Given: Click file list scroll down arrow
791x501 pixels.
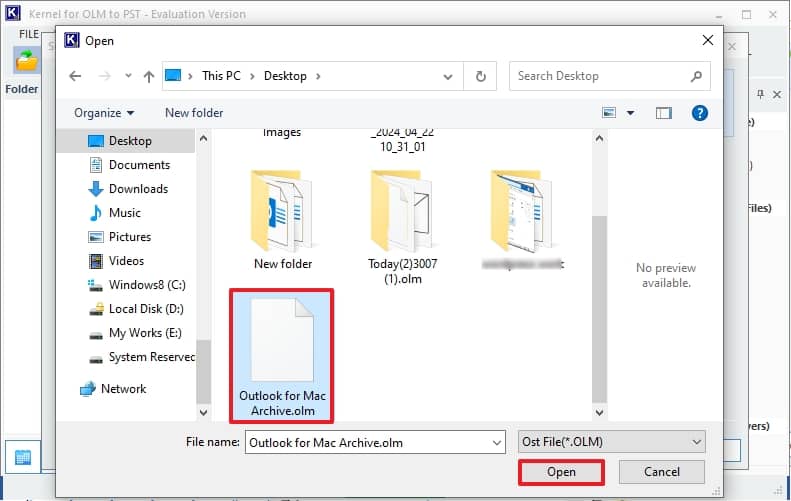Looking at the screenshot, I should click(x=599, y=412).
